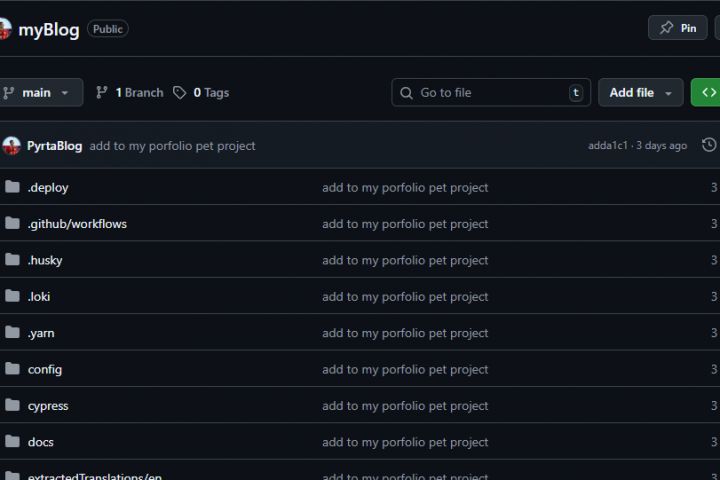
Task: Click the folder icon beside .husky
Action: 12,260
